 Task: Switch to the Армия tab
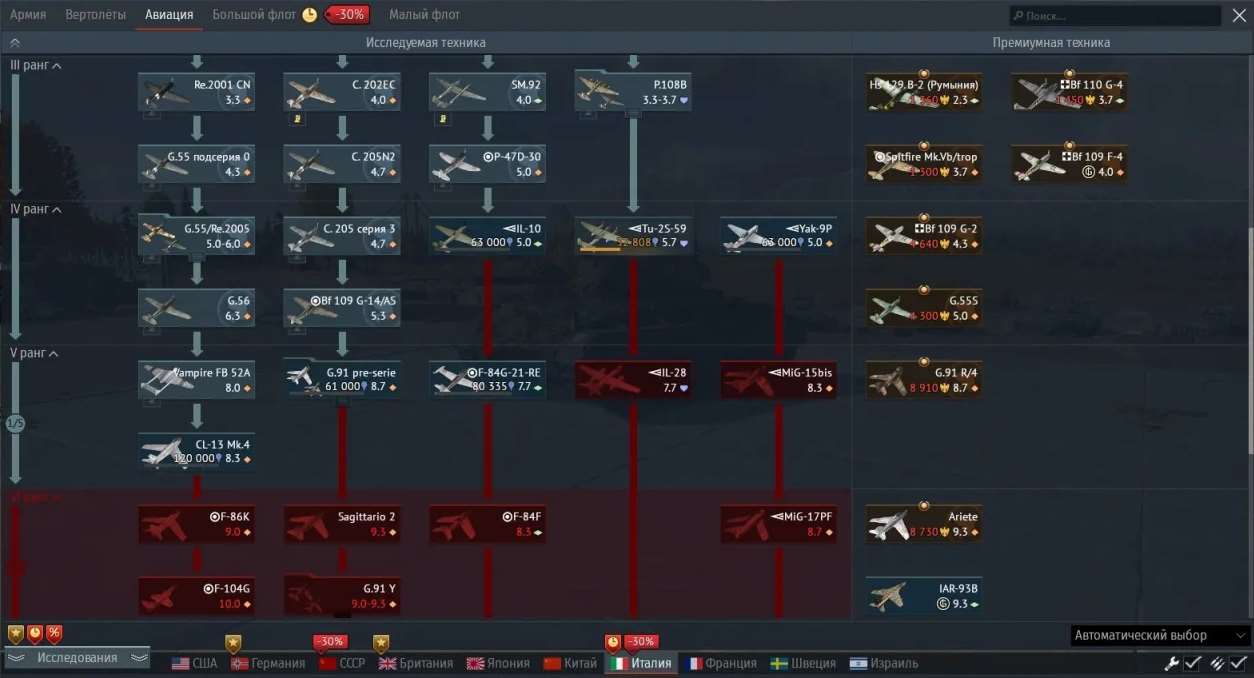(x=28, y=15)
